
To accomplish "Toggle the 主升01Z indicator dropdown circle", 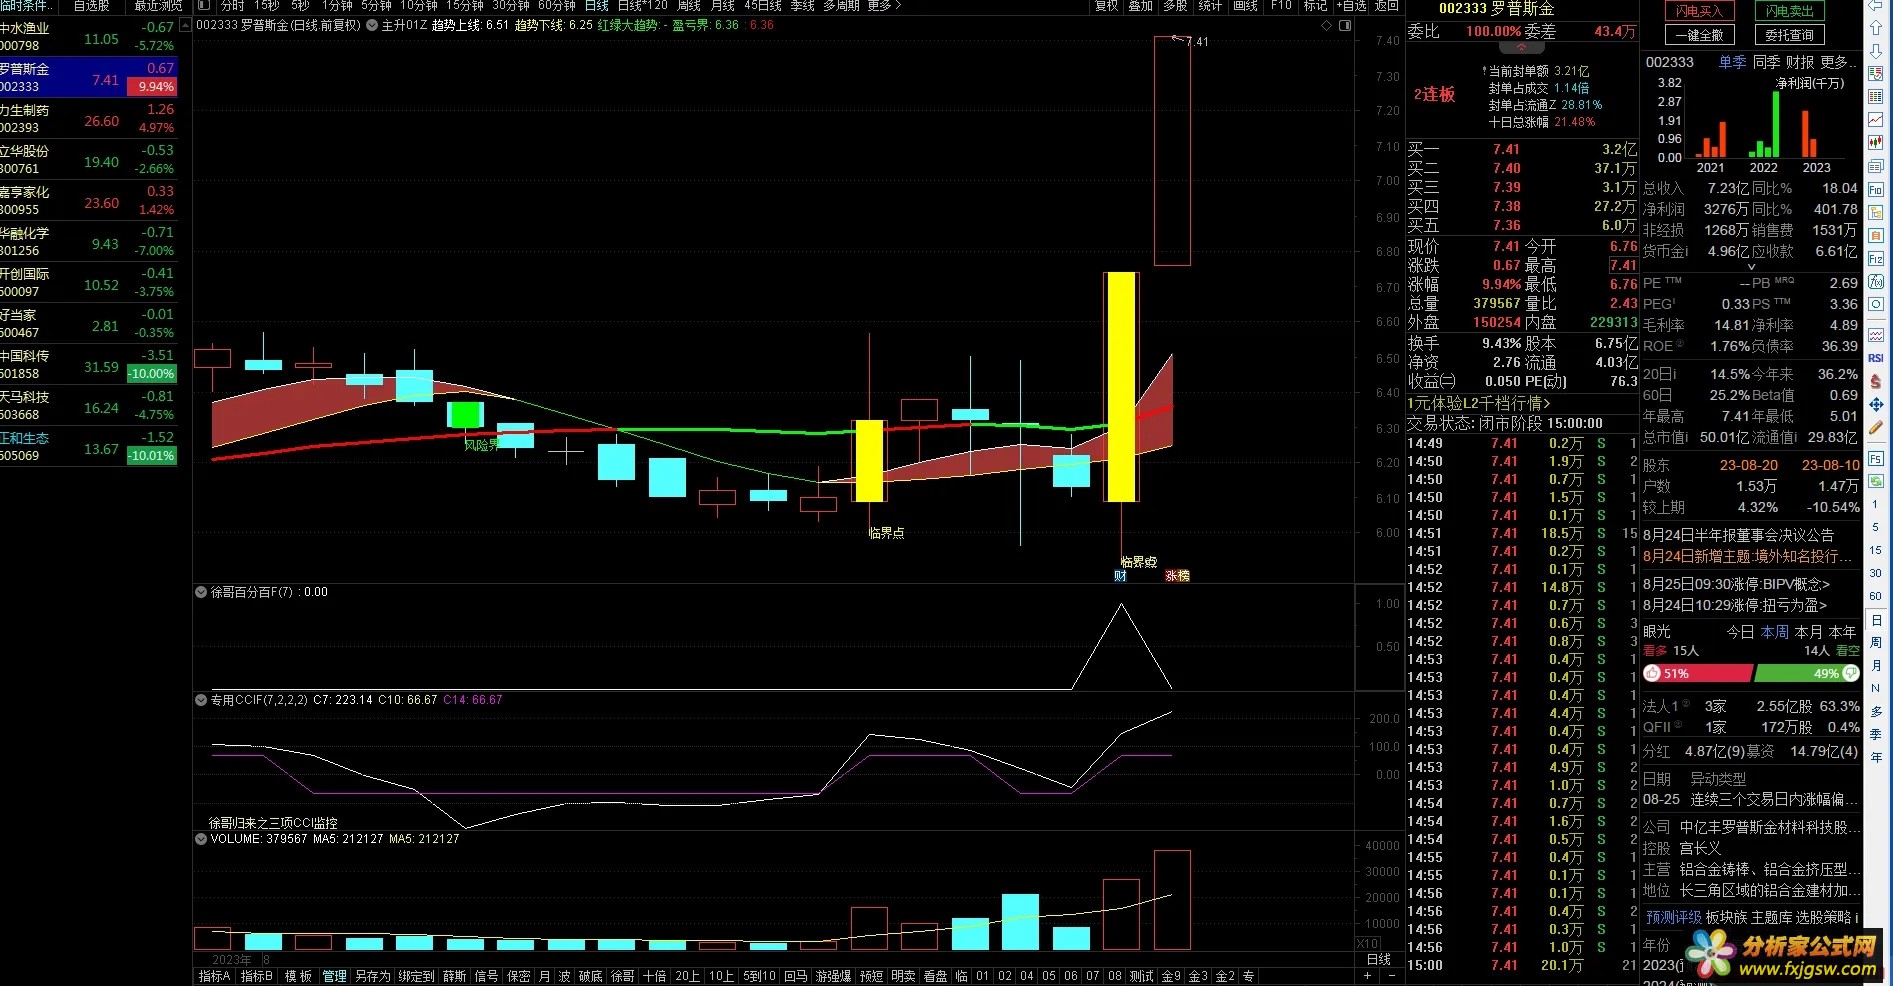I will (x=372, y=26).
